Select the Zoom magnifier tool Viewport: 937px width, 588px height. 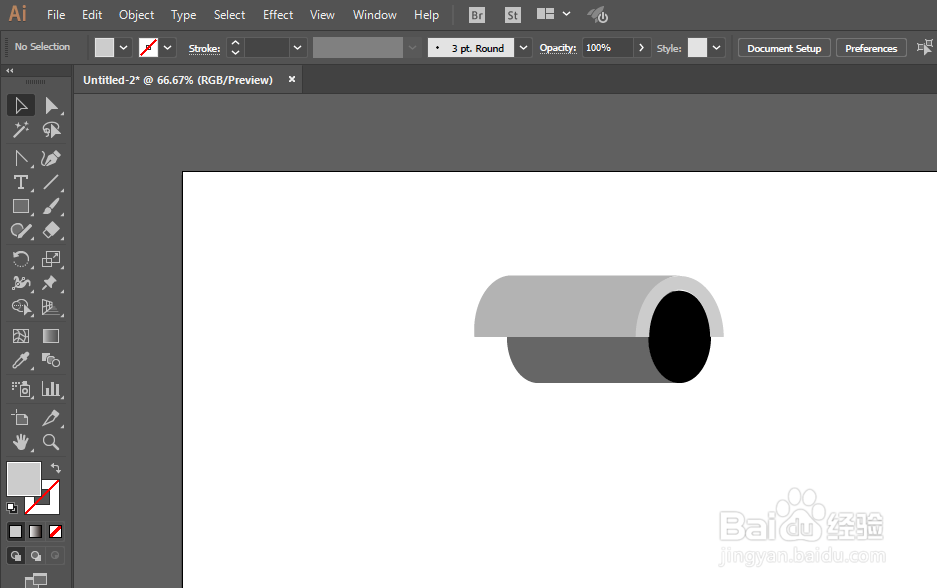click(51, 442)
